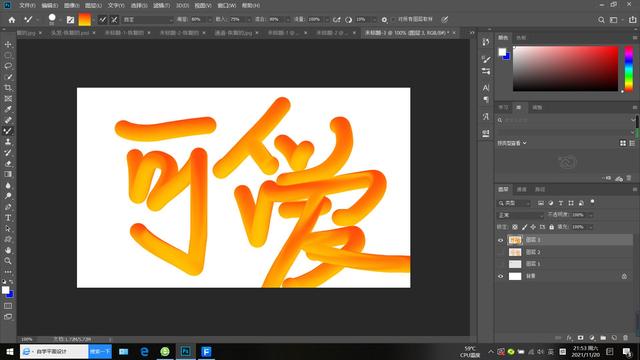
Task: Open Photoshop from the Windows taskbar
Action: [x=185, y=351]
